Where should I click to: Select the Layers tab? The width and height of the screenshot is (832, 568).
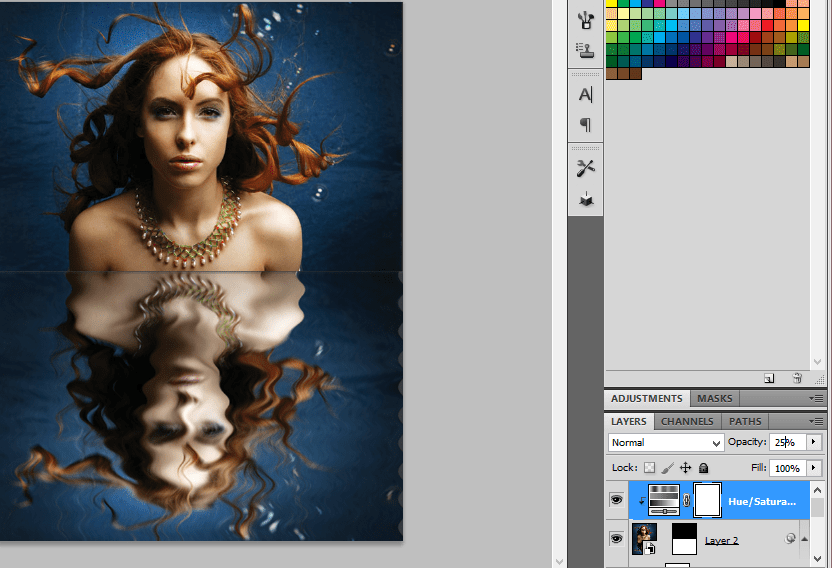tap(629, 421)
